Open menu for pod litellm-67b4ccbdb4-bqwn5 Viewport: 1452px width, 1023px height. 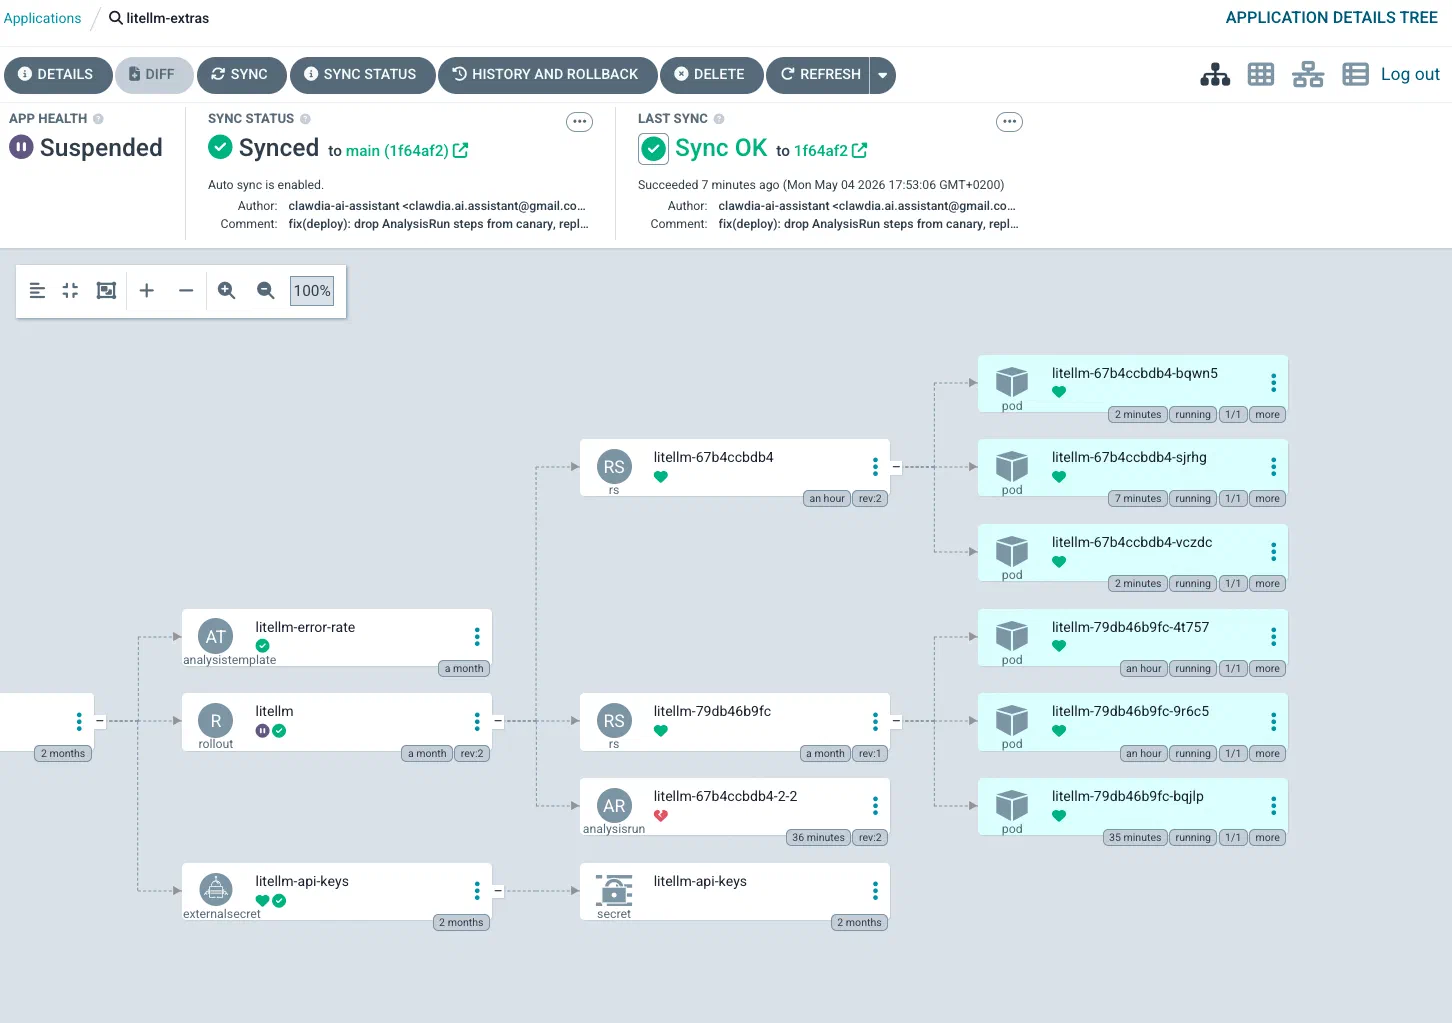coord(1273,382)
